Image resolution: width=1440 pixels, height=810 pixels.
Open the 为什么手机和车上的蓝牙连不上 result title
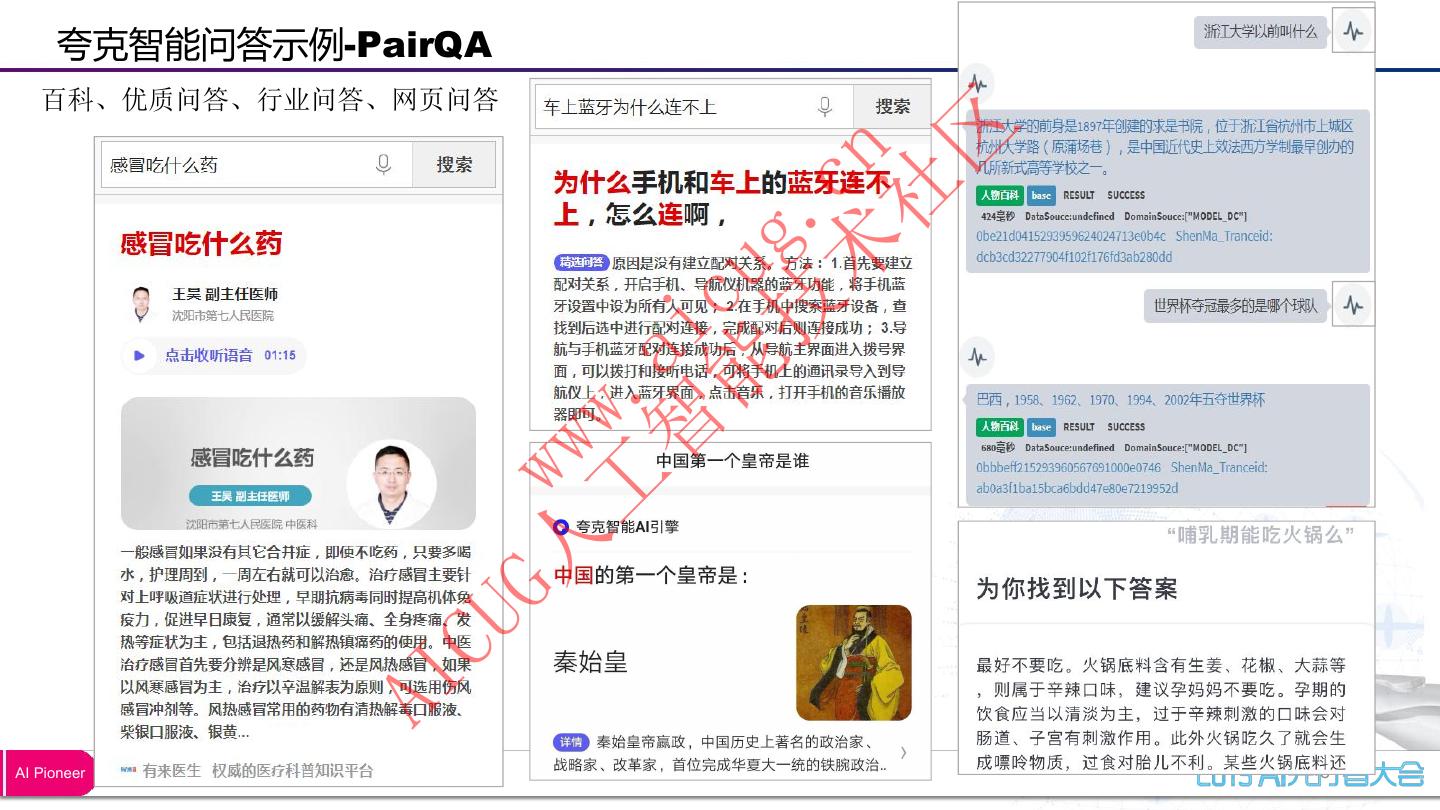pyautogui.click(x=722, y=198)
